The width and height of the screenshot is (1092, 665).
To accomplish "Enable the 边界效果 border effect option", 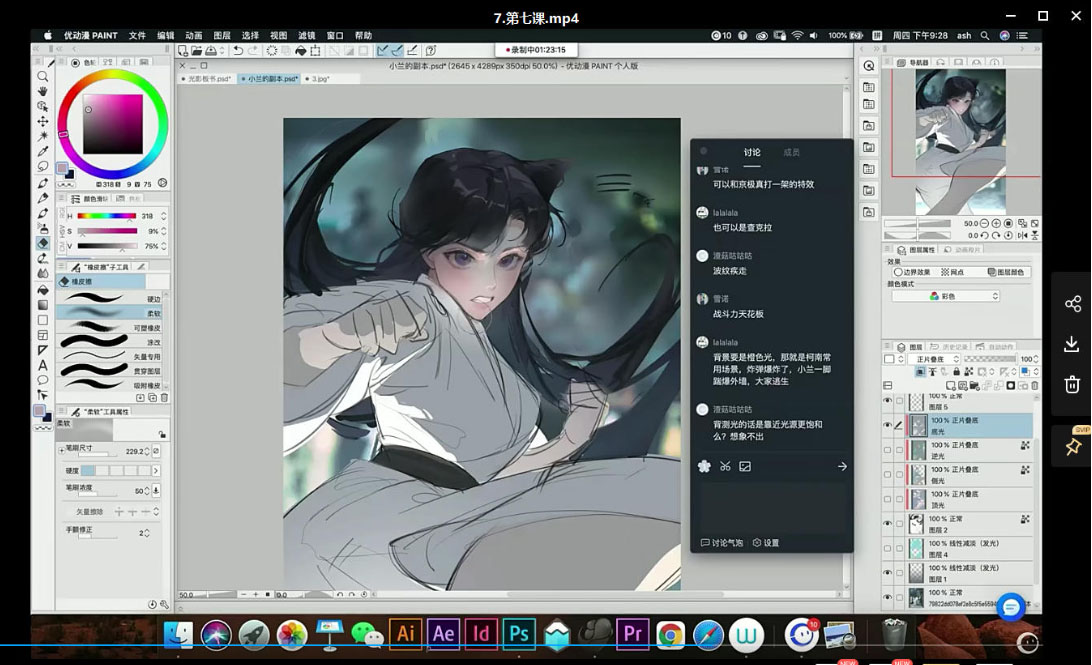I will point(912,272).
